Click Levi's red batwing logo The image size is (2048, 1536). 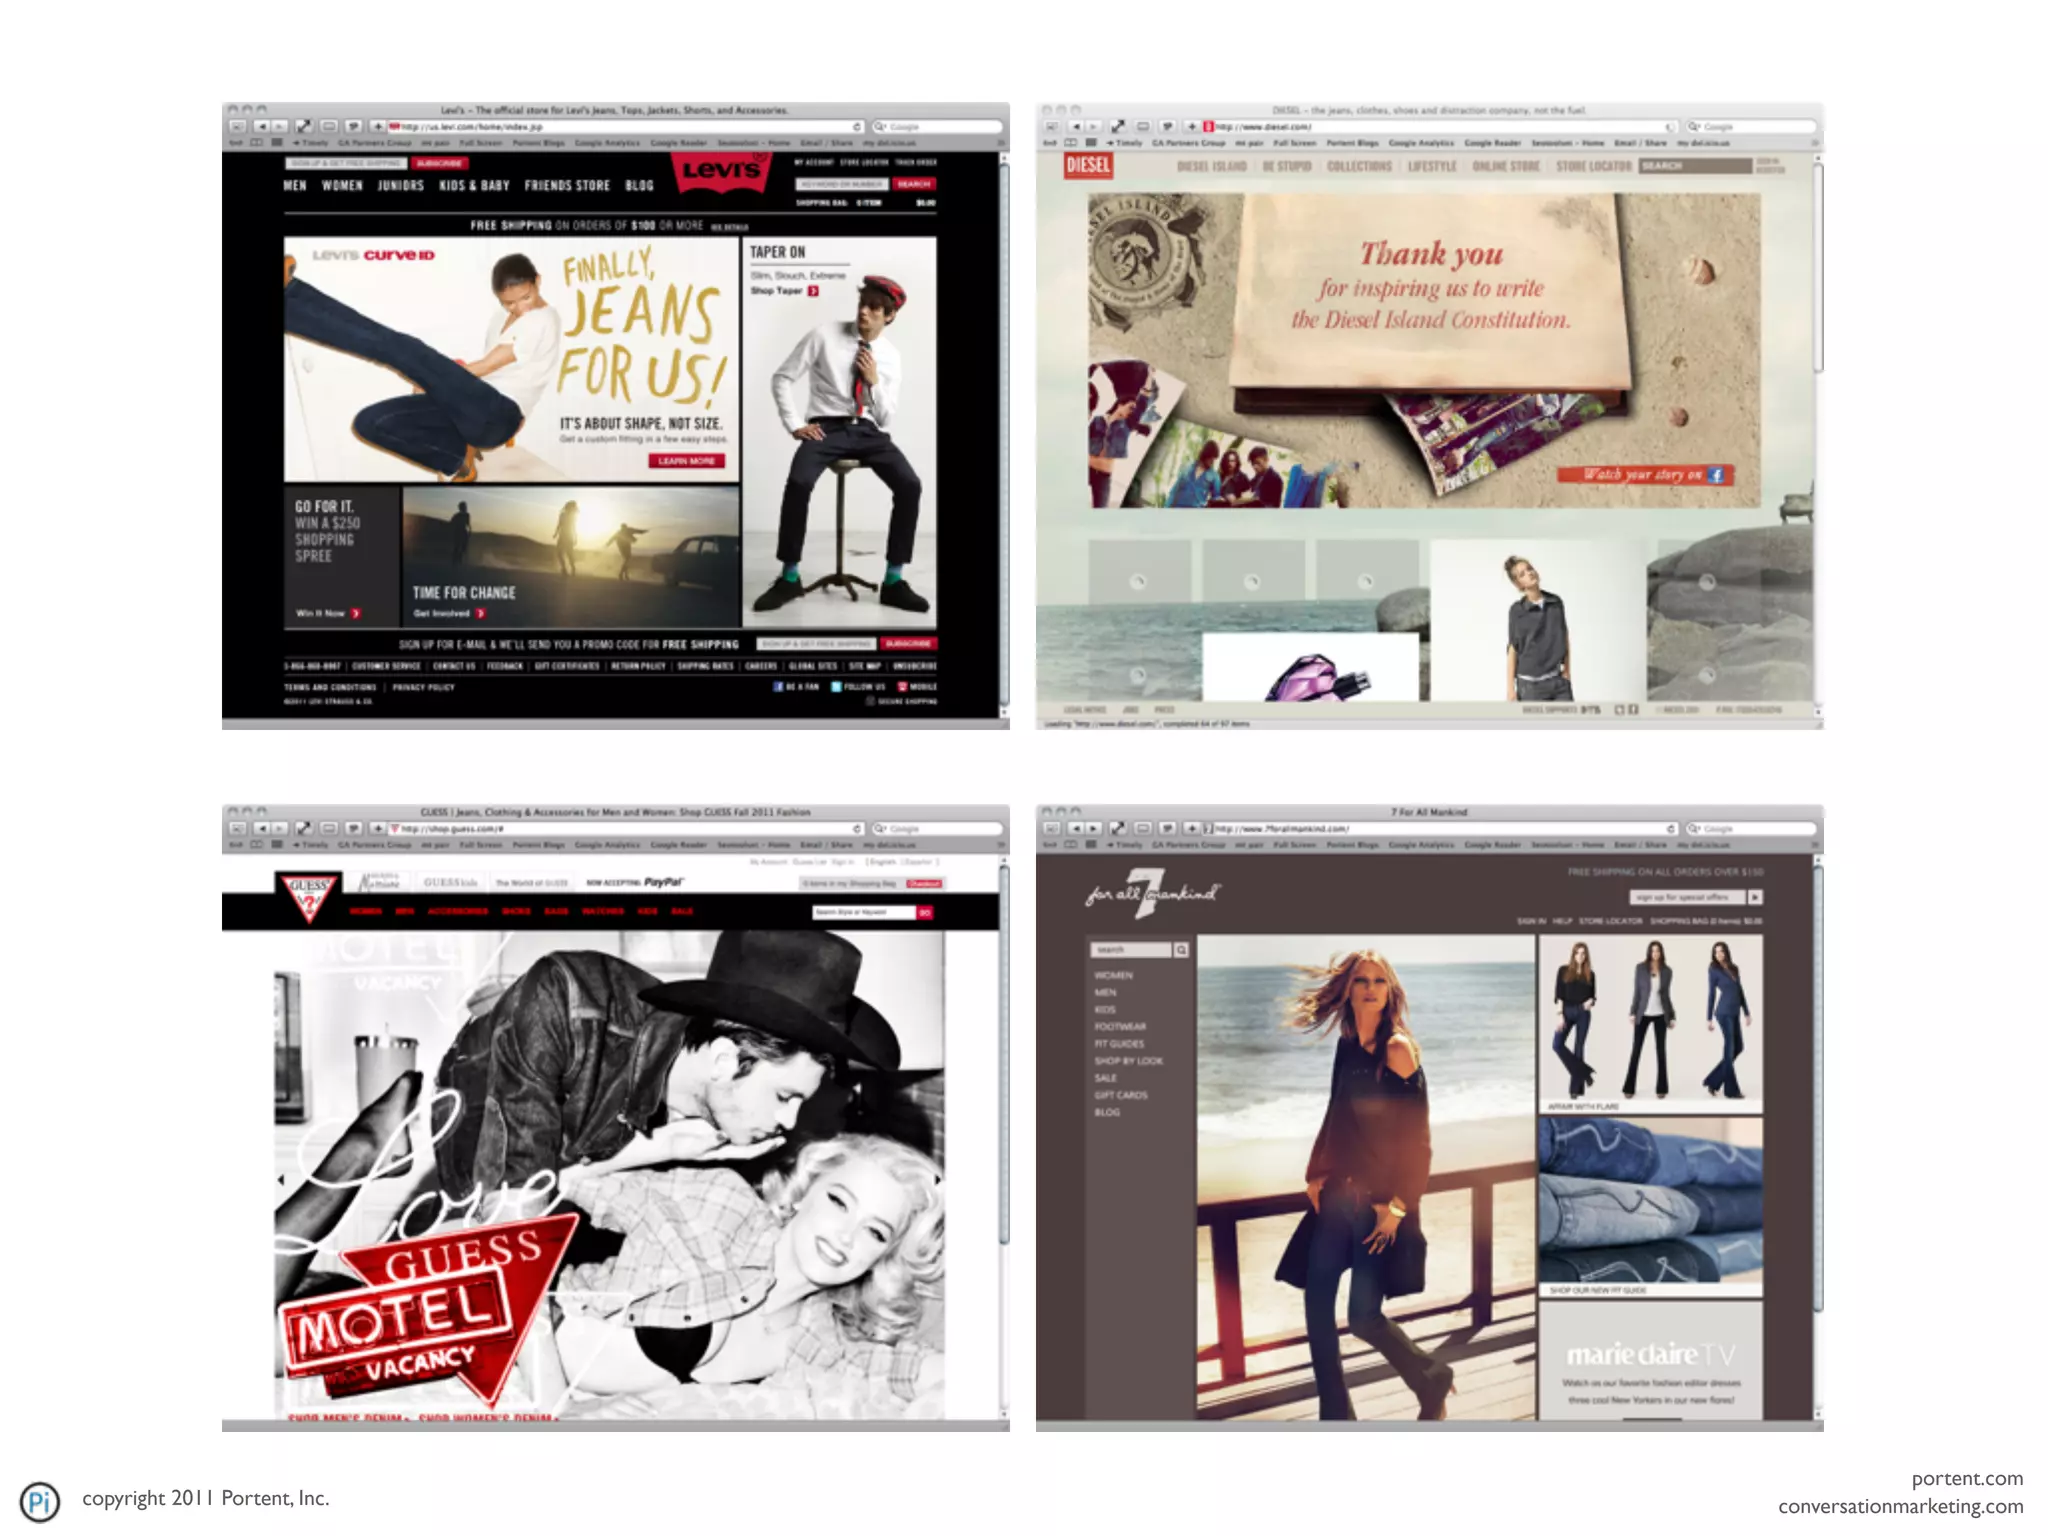721,171
